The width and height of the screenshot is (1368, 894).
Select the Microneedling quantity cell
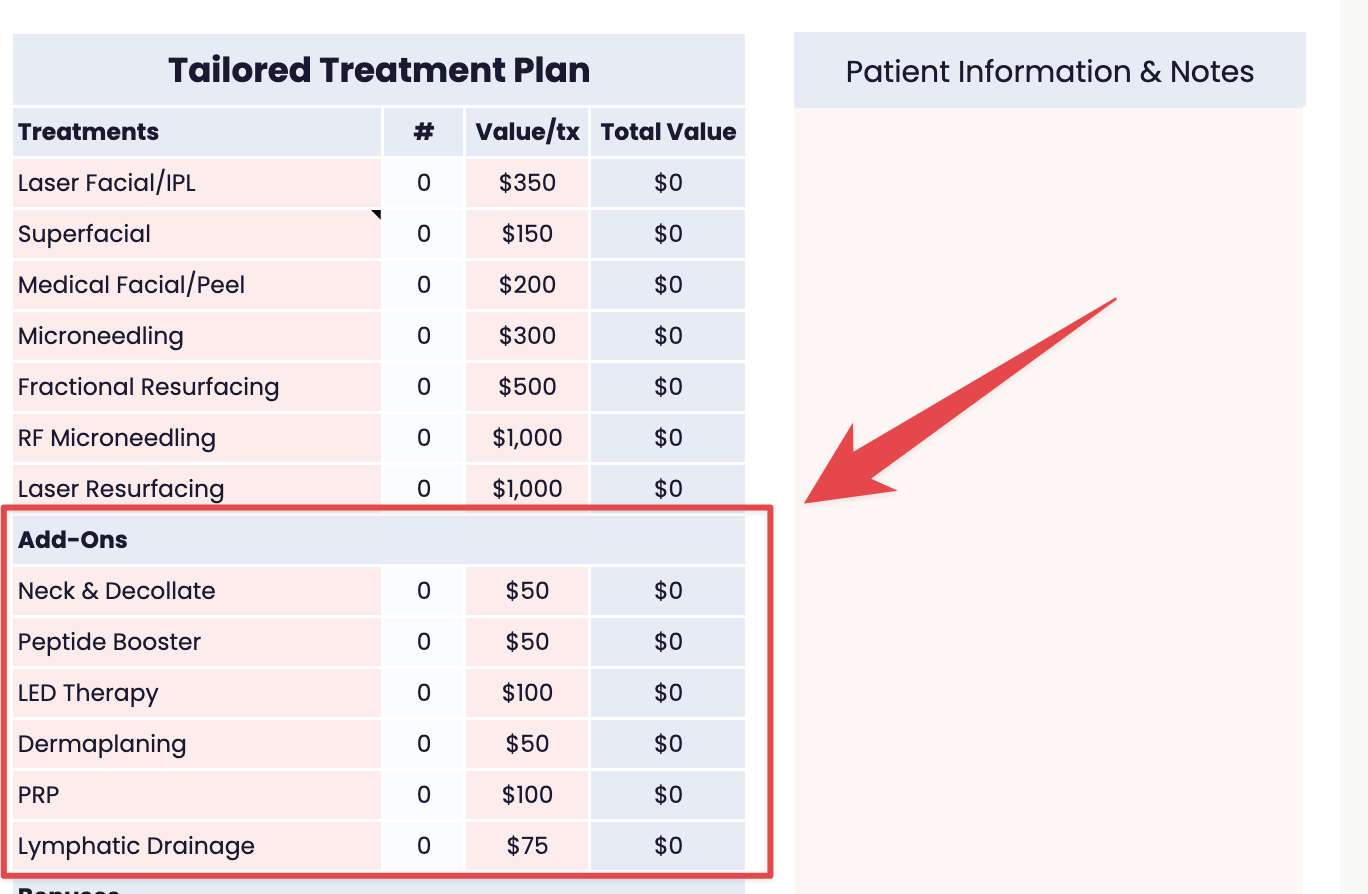click(x=424, y=336)
